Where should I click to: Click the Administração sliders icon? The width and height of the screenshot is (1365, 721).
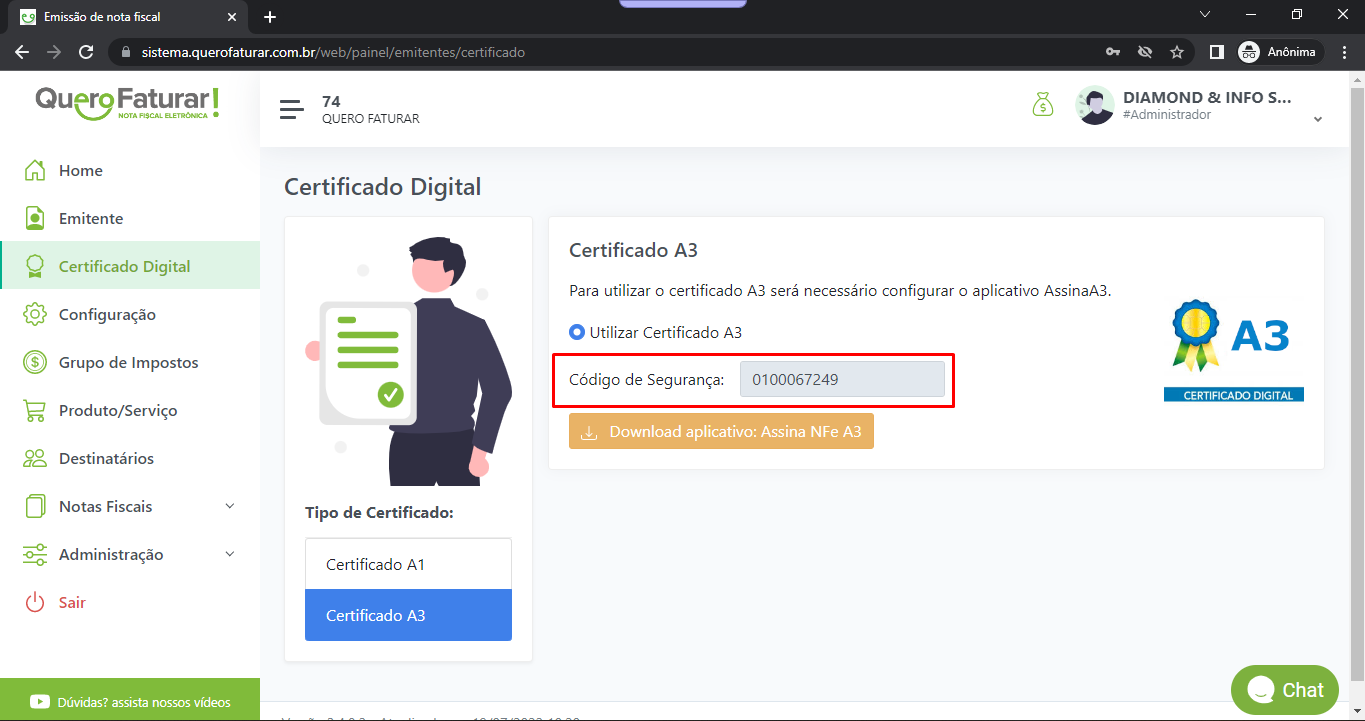[x=35, y=554]
